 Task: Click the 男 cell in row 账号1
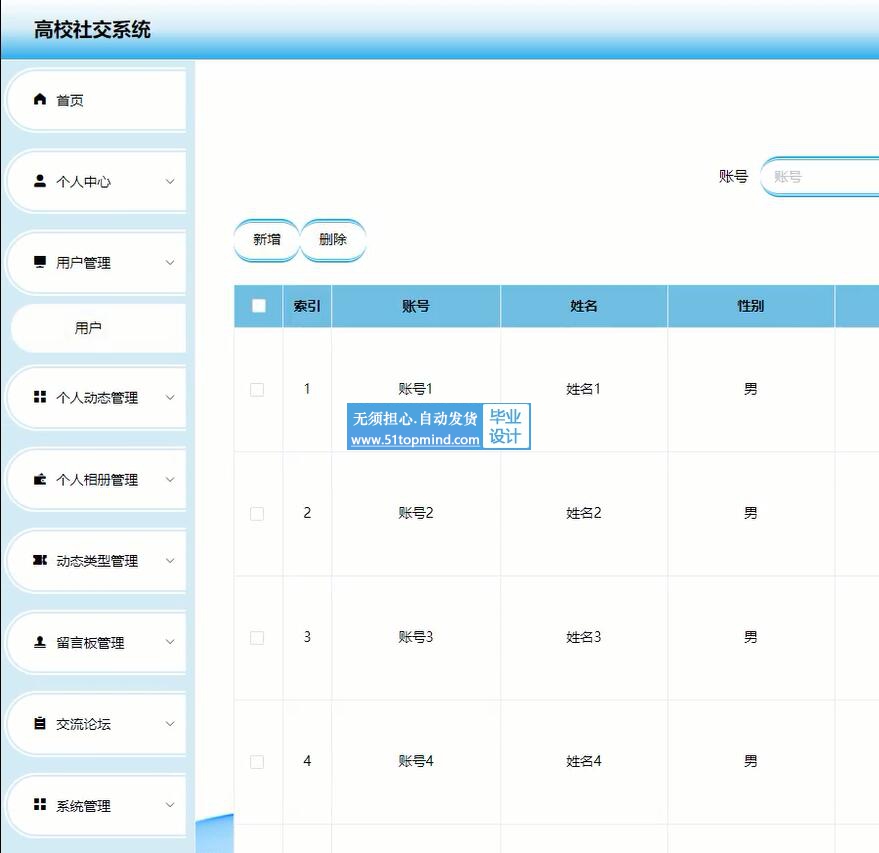751,388
